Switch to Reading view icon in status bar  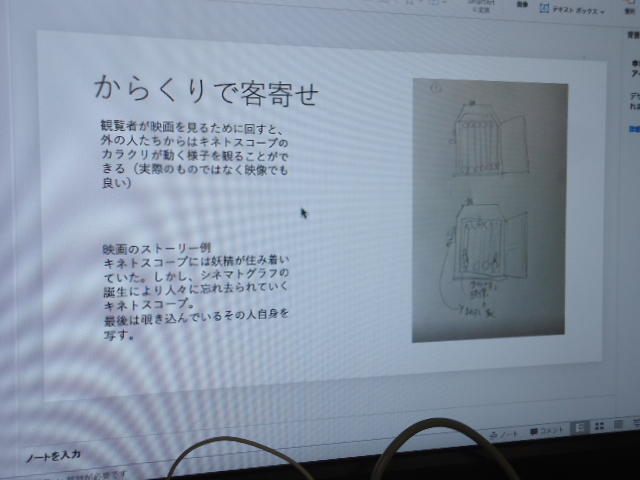(619, 424)
